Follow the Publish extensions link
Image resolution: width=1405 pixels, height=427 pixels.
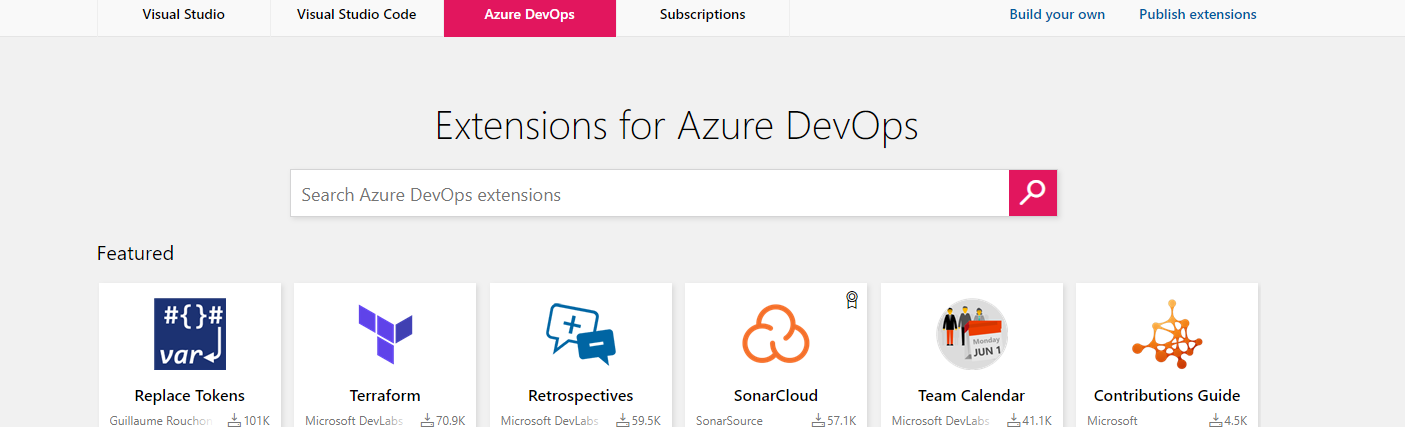(x=1198, y=15)
